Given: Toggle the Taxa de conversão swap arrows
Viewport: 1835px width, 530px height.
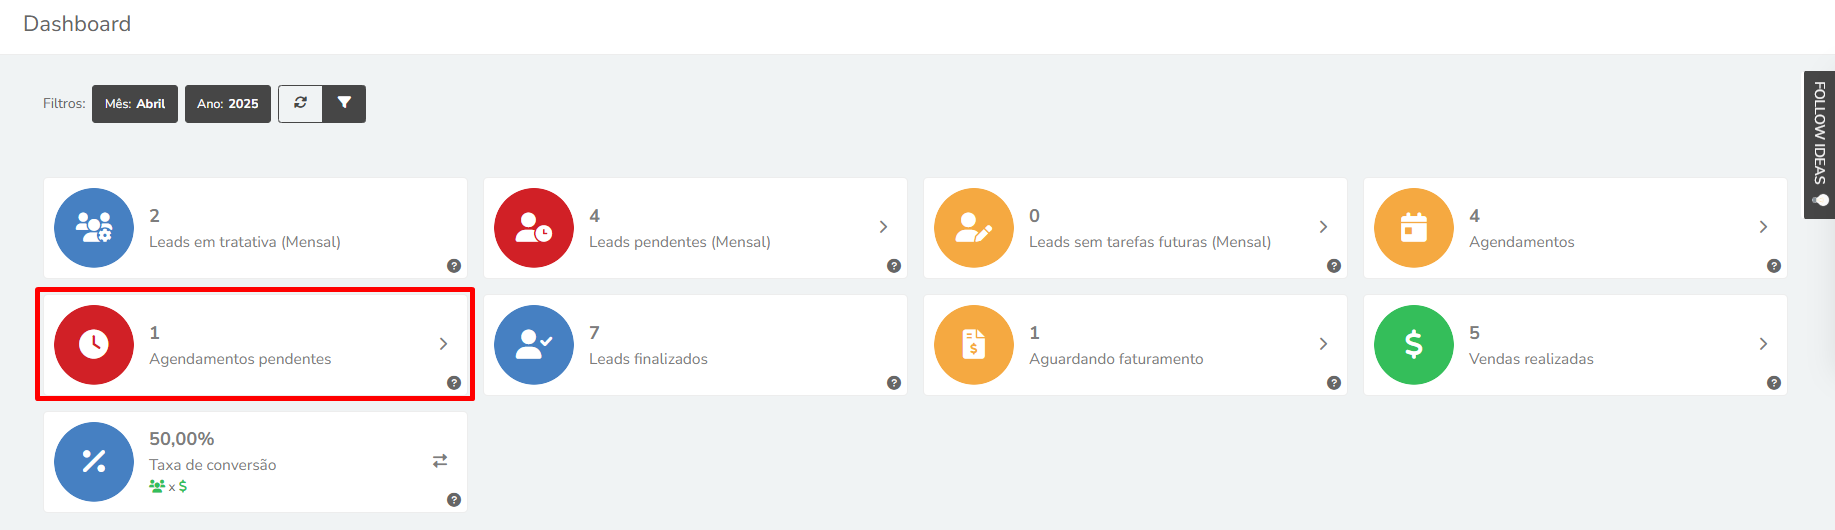Looking at the screenshot, I should click(440, 461).
